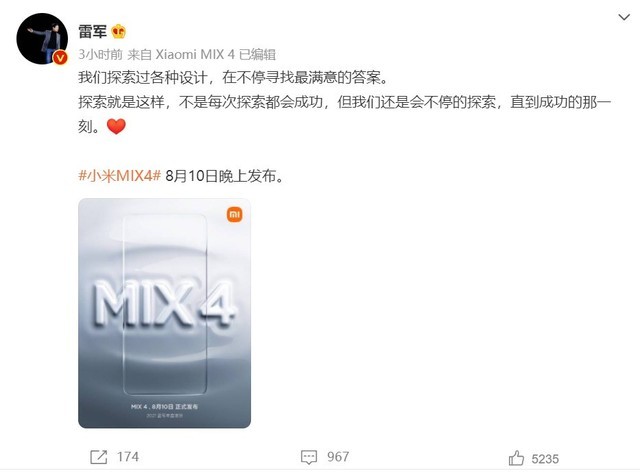Image resolution: width=640 pixels, height=473 pixels.
Task: Click the 5235 like count
Action: click(x=545, y=459)
